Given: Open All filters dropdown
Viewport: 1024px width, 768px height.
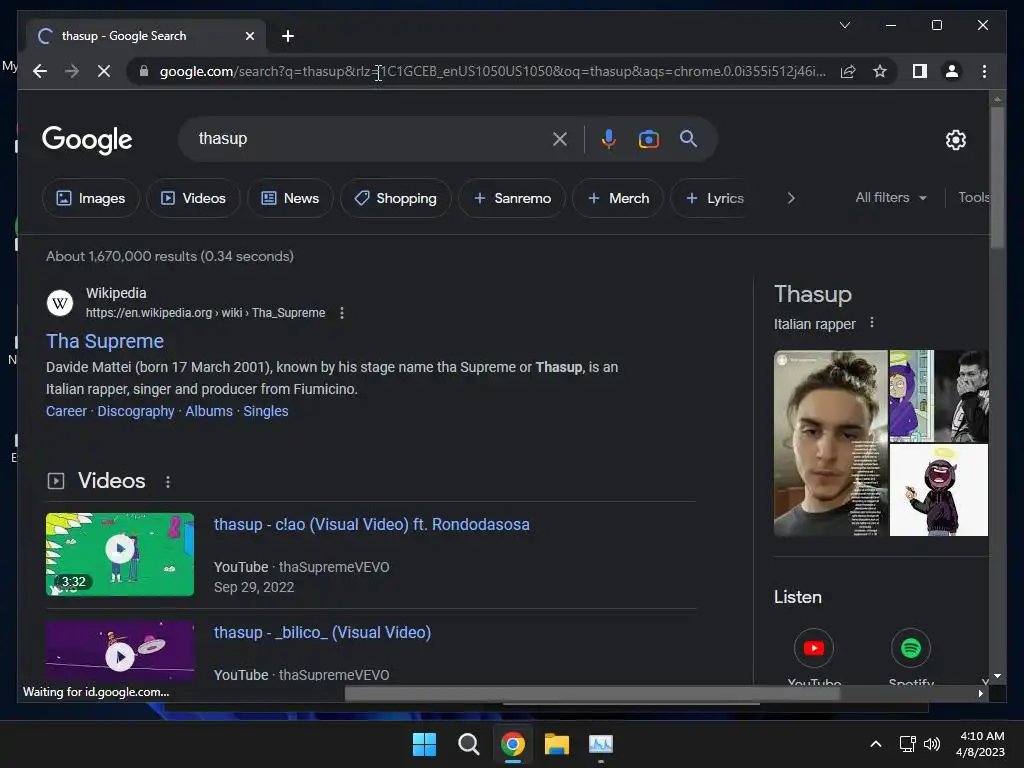Looking at the screenshot, I should click(x=891, y=197).
